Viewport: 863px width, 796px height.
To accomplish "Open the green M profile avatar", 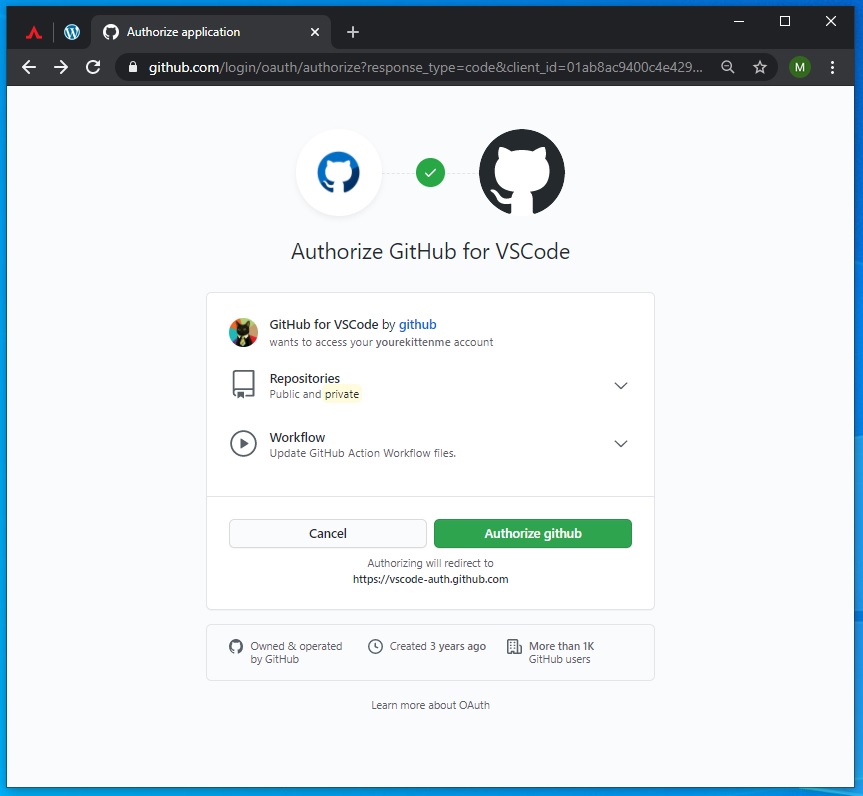I will click(x=799, y=67).
